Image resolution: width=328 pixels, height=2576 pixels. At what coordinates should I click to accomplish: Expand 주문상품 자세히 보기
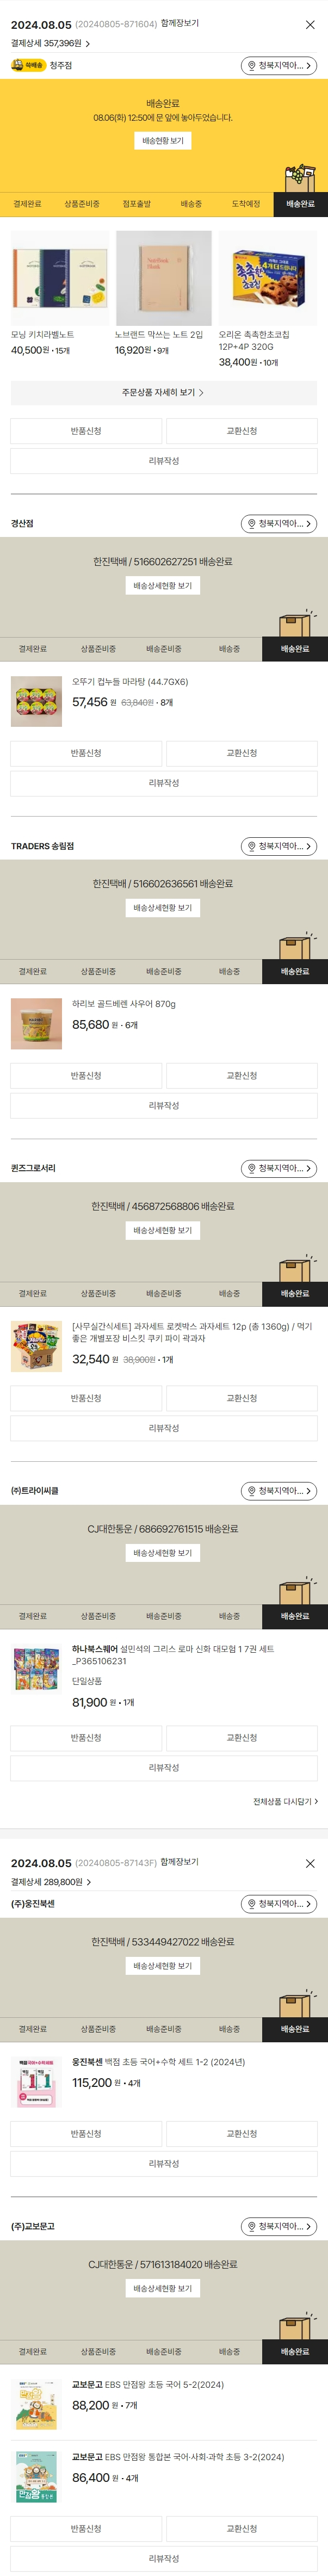tap(164, 393)
